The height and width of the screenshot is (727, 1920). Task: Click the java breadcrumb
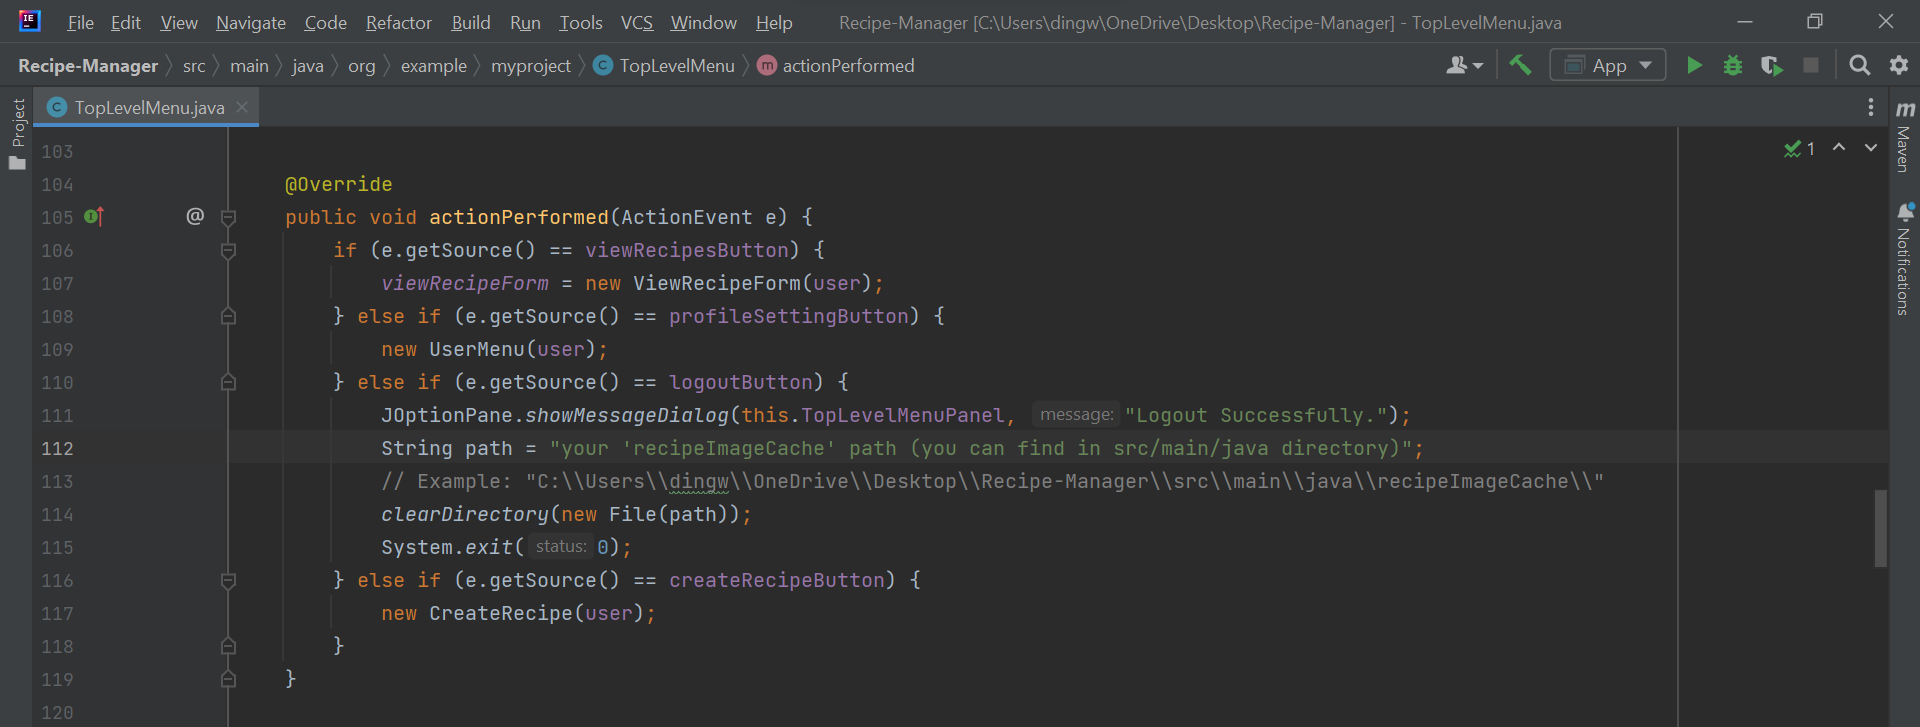pyautogui.click(x=308, y=65)
